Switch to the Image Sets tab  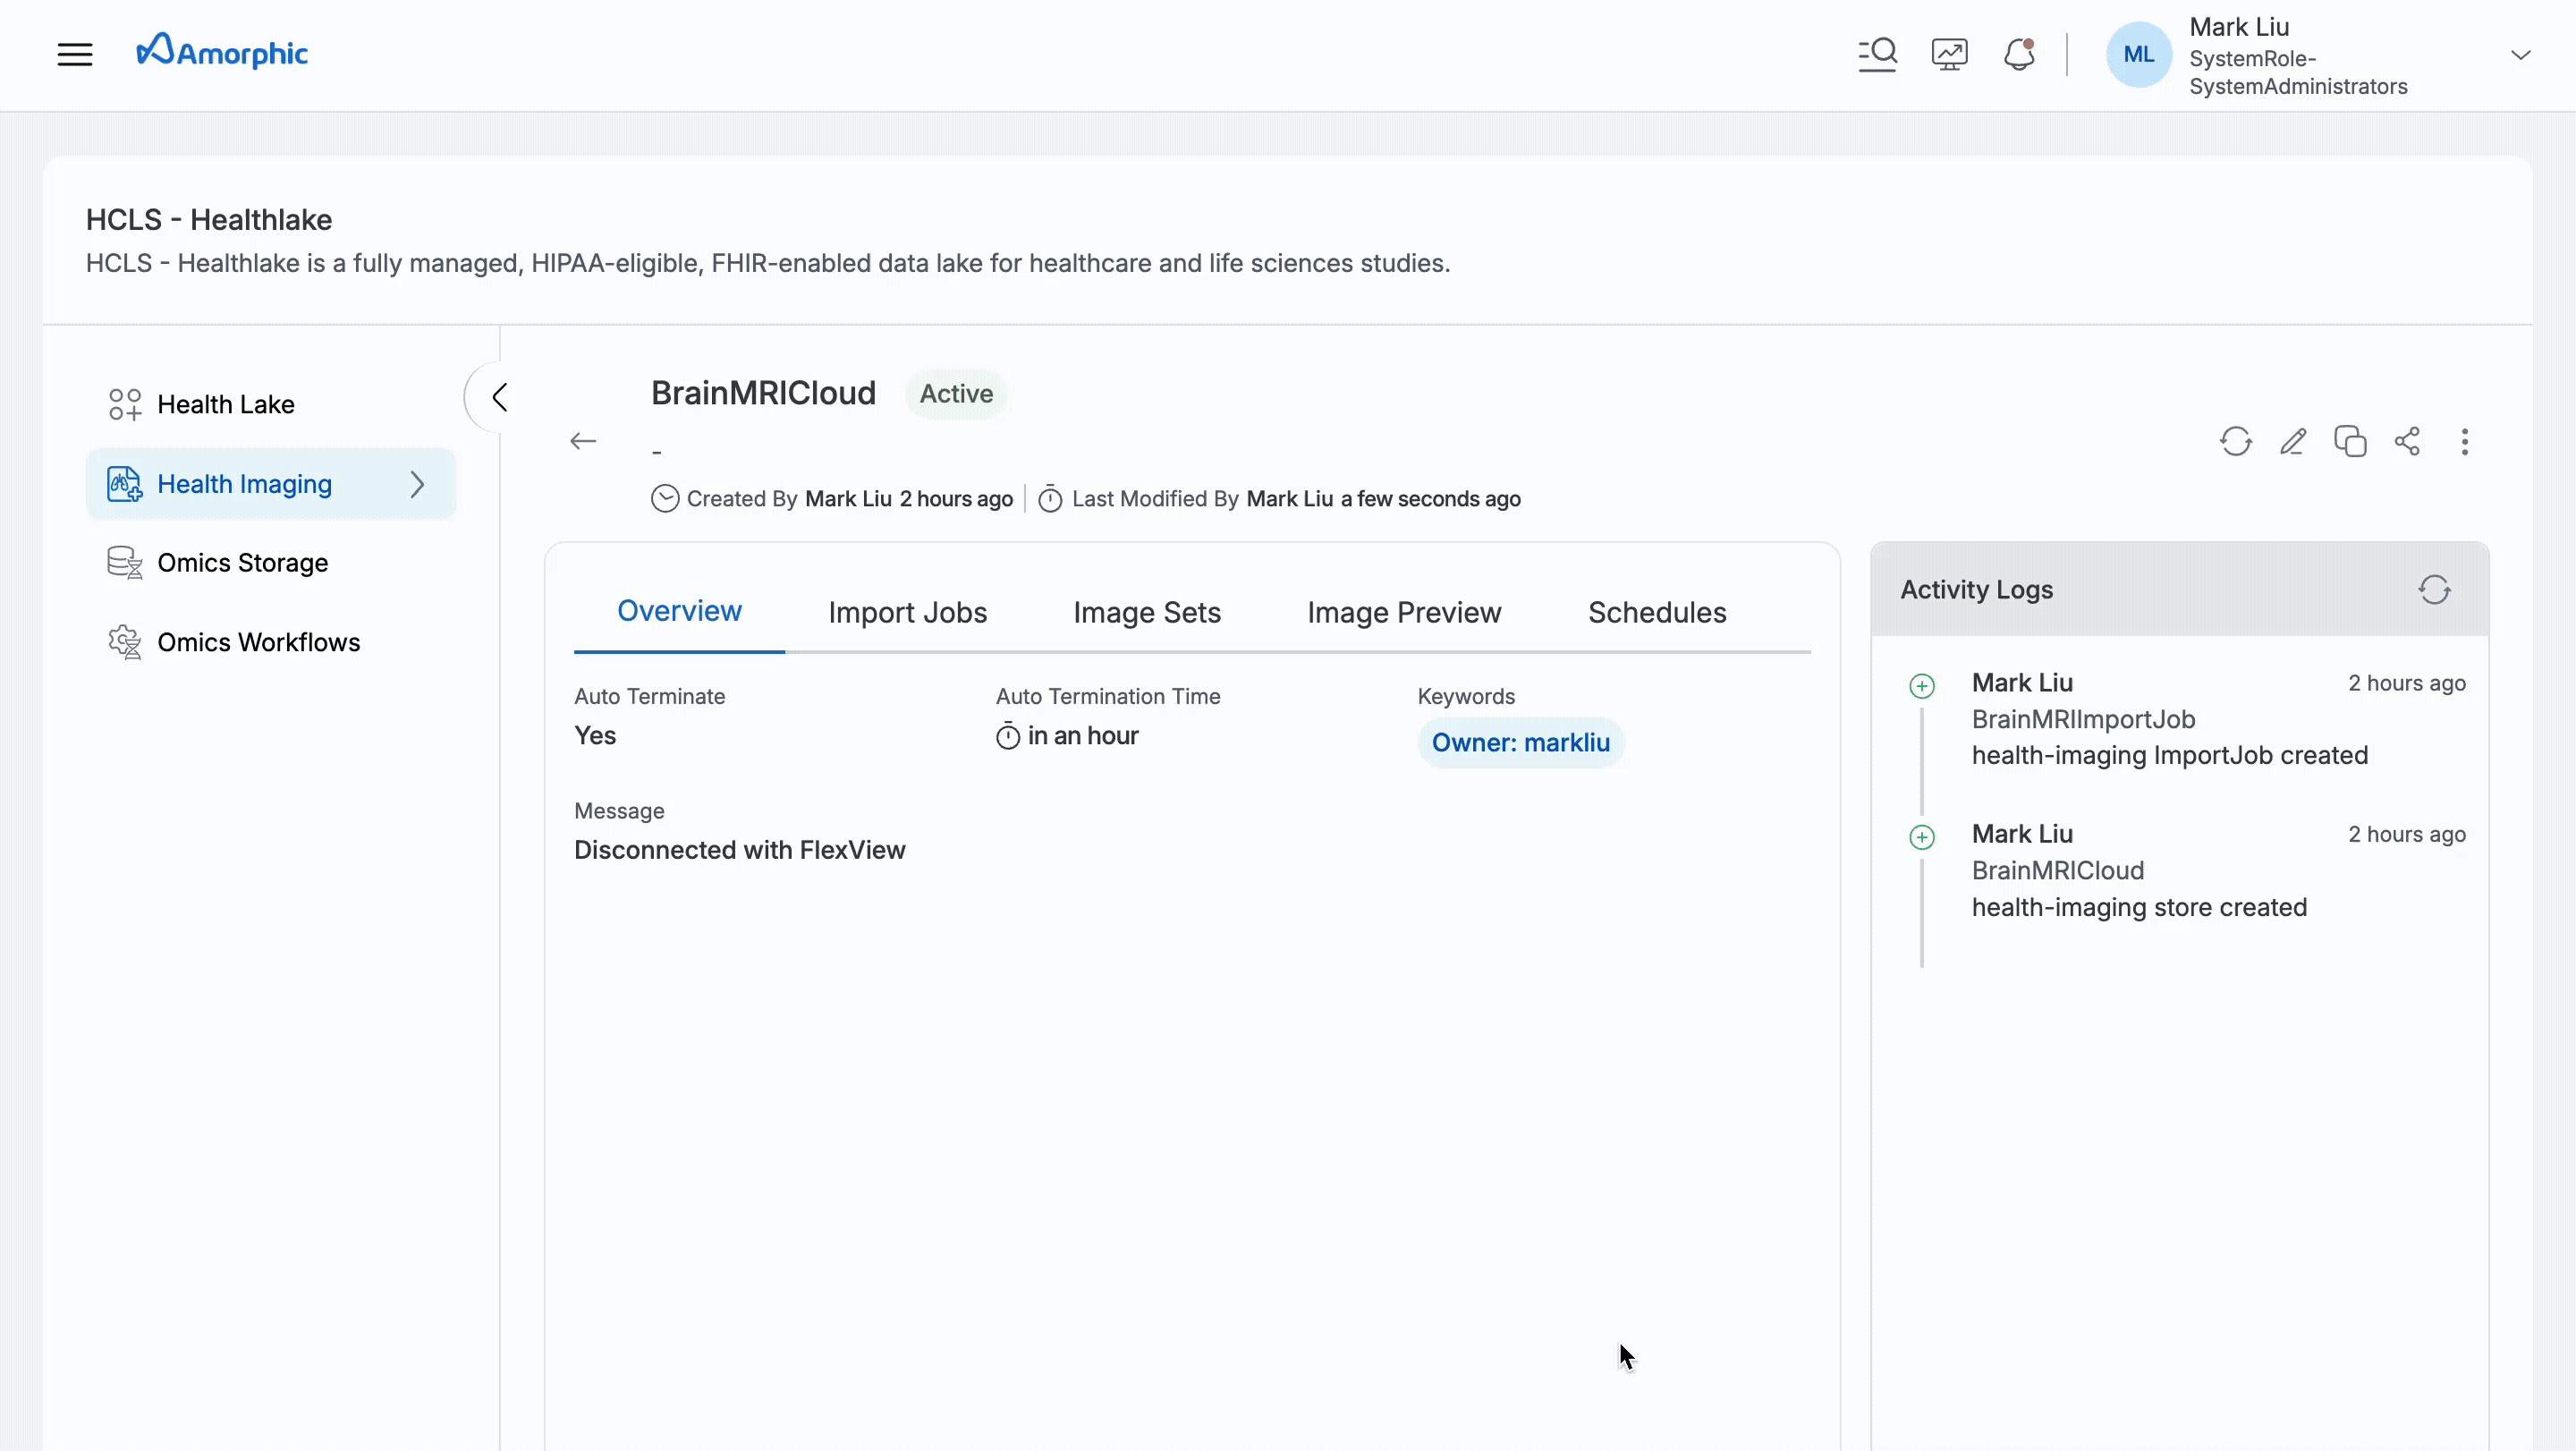pyautogui.click(x=1147, y=612)
